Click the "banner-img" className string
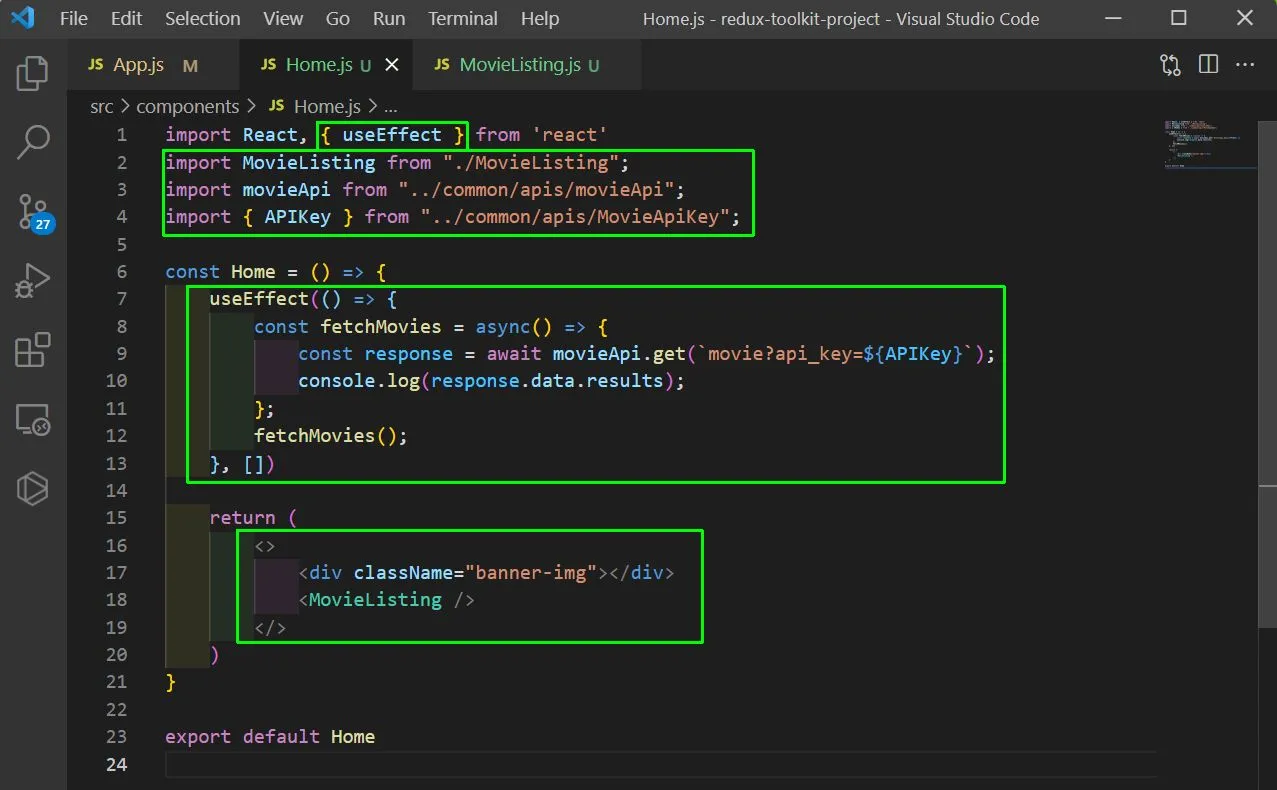The height and width of the screenshot is (790, 1277). click(x=531, y=572)
